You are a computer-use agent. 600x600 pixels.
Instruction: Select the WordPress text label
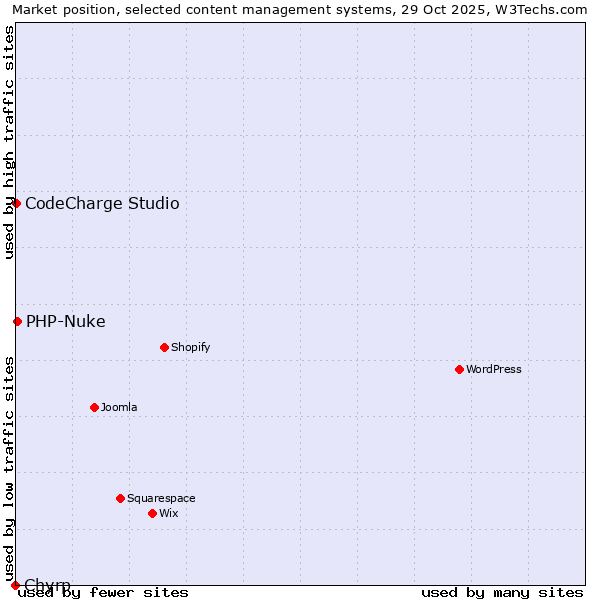(x=494, y=370)
